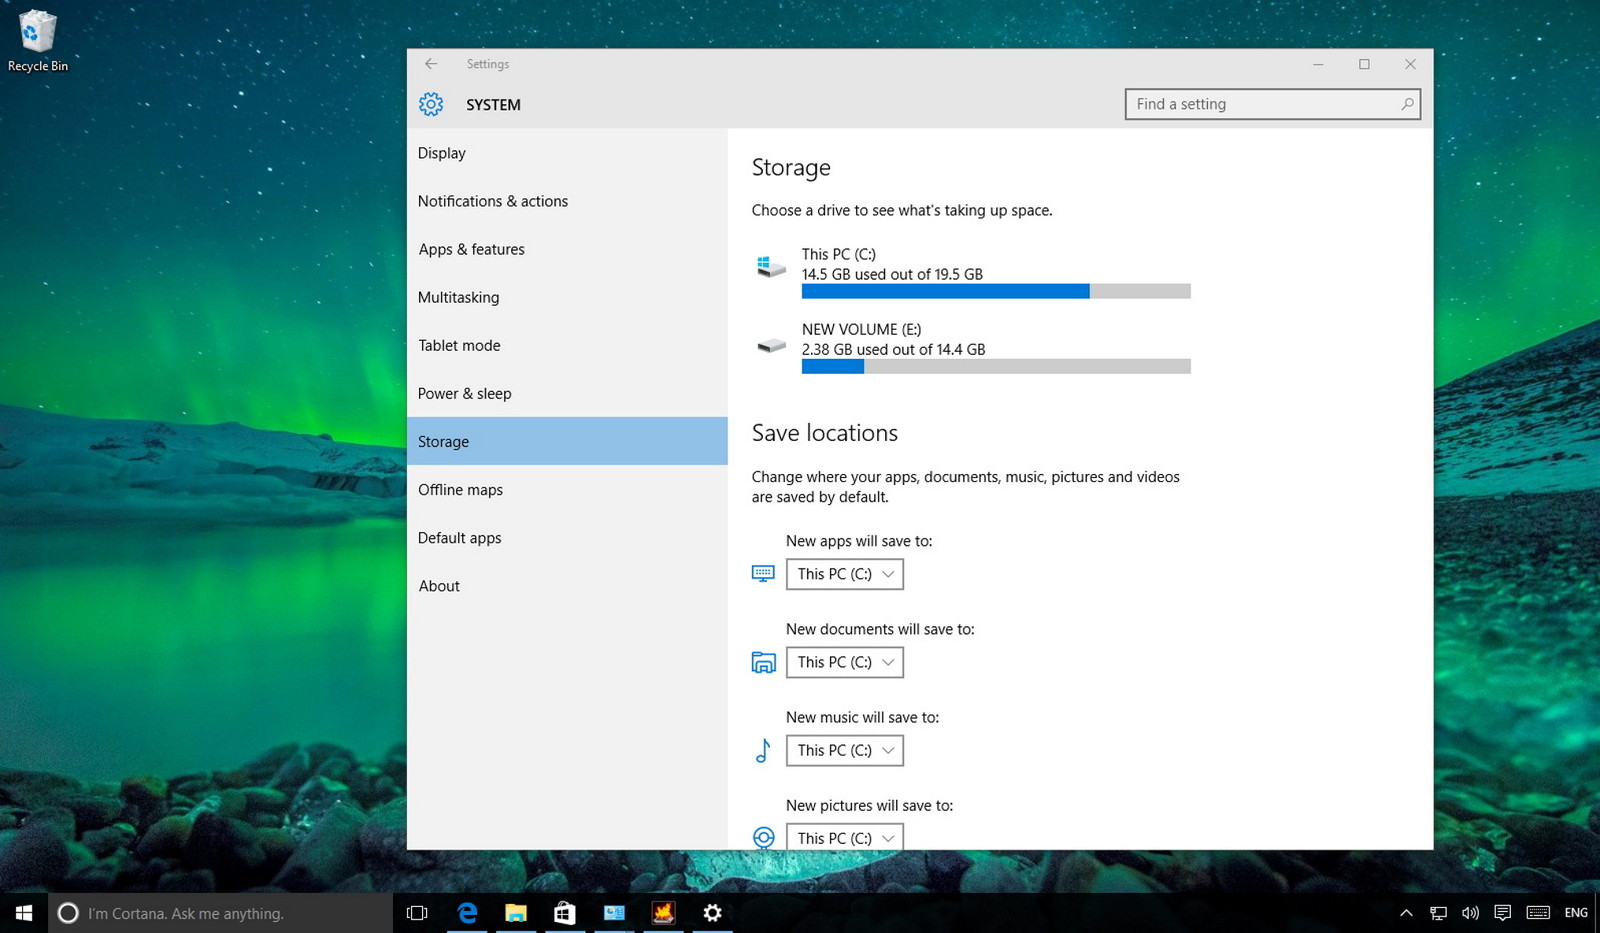
Task: Click the System gear icon in header
Action: tap(431, 104)
